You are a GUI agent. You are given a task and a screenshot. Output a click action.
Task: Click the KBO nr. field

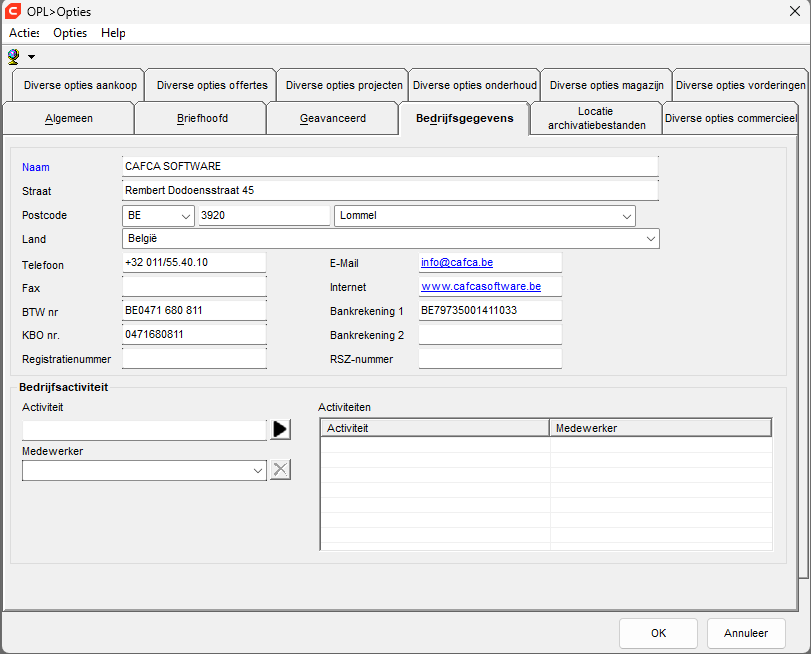tap(194, 334)
